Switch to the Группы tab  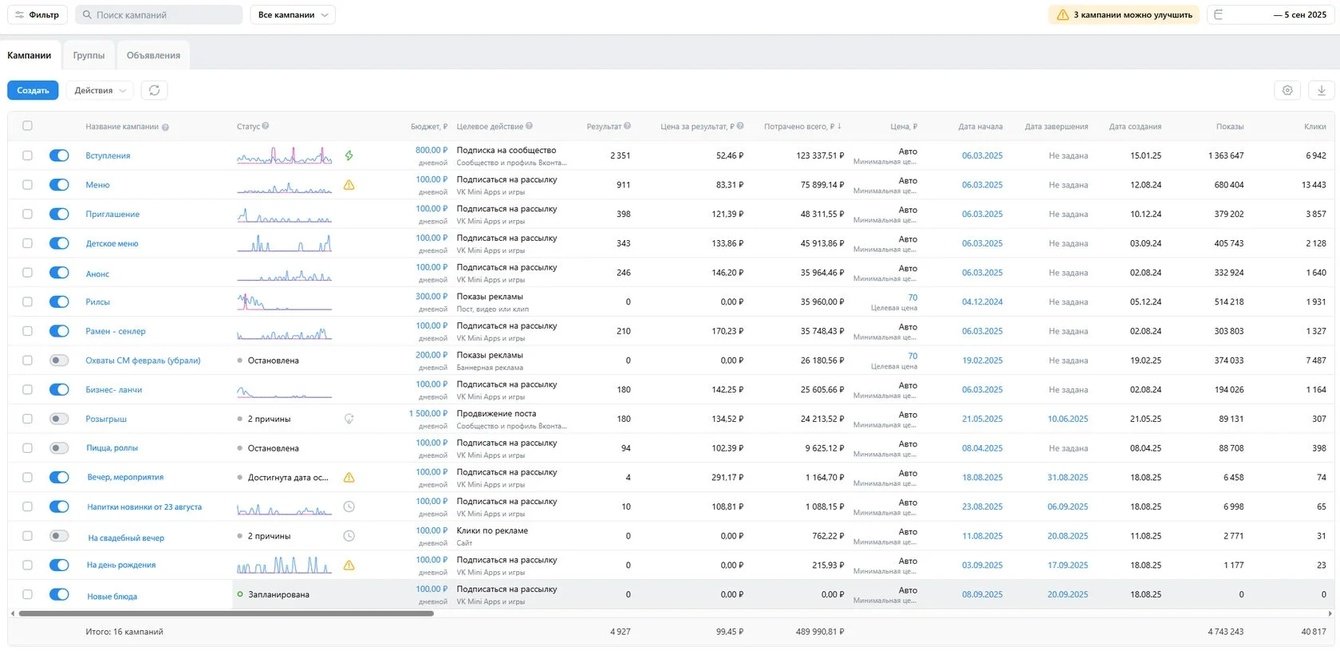click(x=89, y=55)
